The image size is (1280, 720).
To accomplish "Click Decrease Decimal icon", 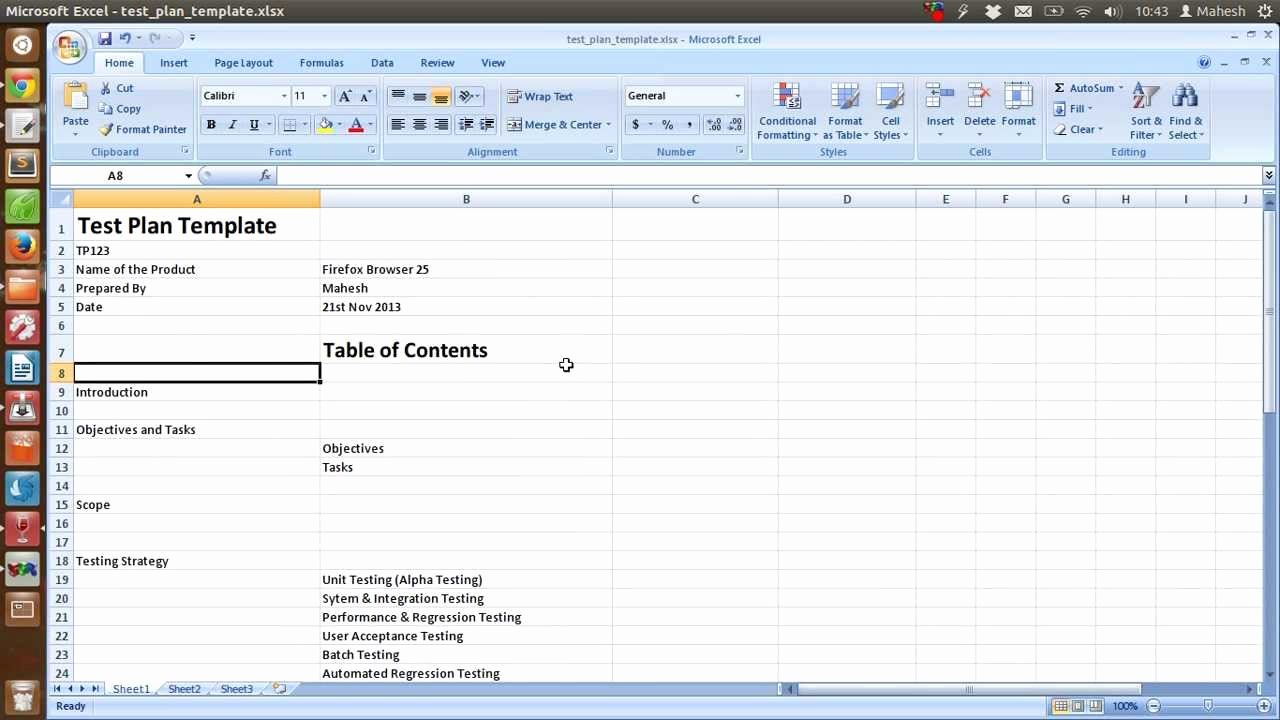I will [x=735, y=125].
